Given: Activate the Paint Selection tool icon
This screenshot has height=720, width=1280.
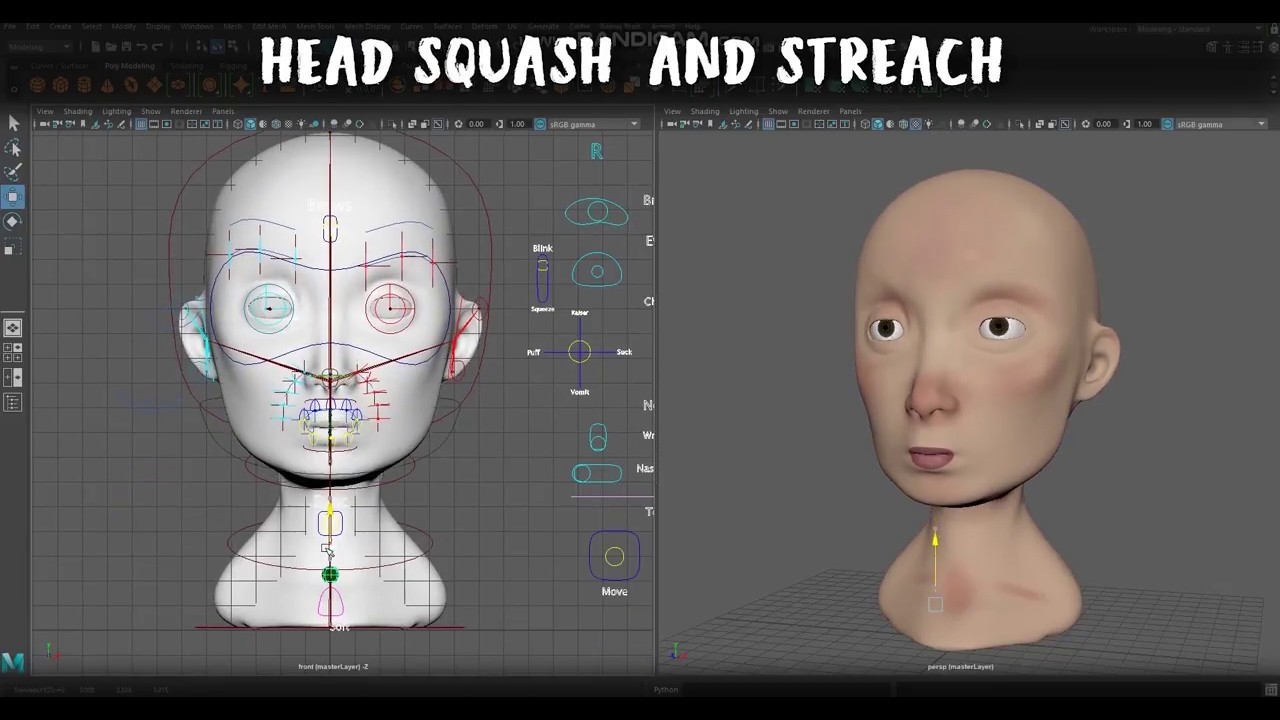Looking at the screenshot, I should (14, 172).
